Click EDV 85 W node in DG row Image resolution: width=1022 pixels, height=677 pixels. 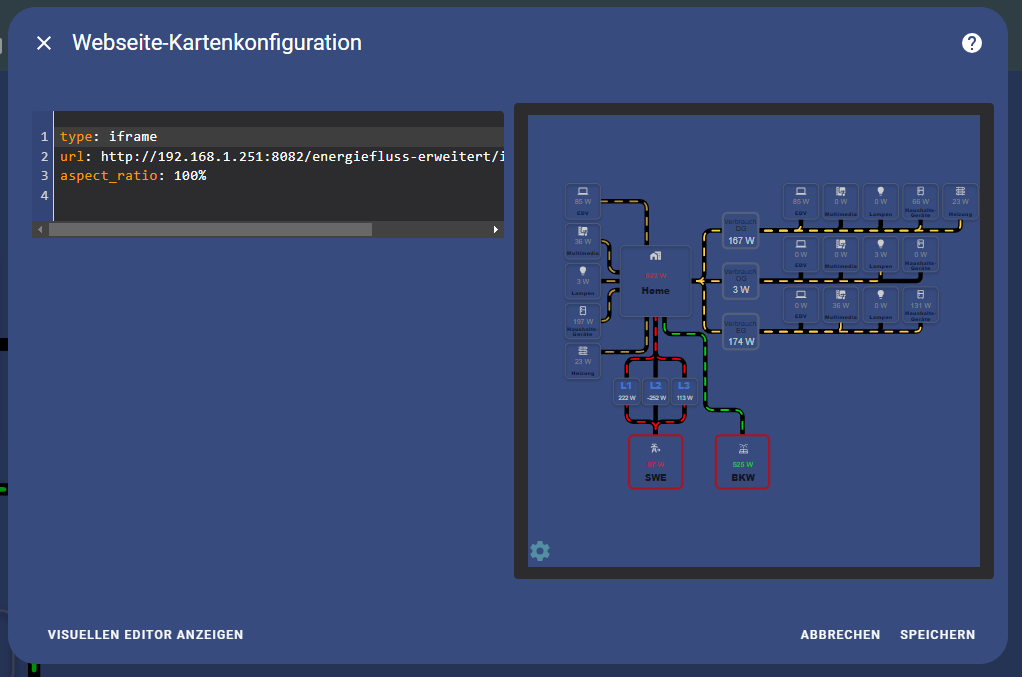(800, 201)
